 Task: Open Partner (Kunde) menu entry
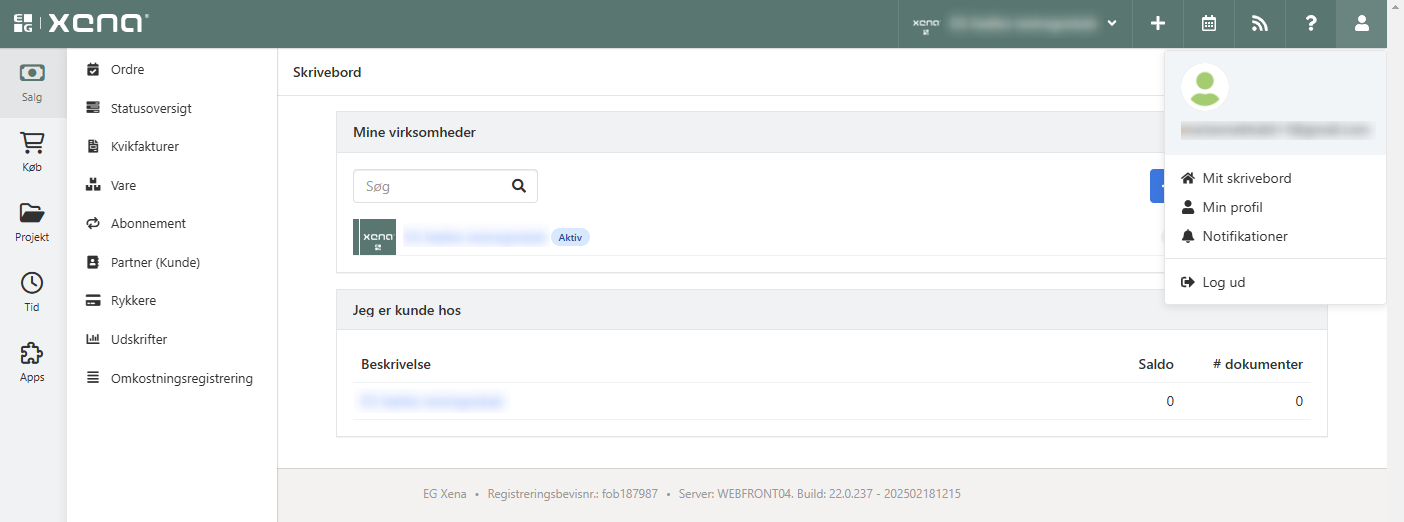tap(155, 263)
